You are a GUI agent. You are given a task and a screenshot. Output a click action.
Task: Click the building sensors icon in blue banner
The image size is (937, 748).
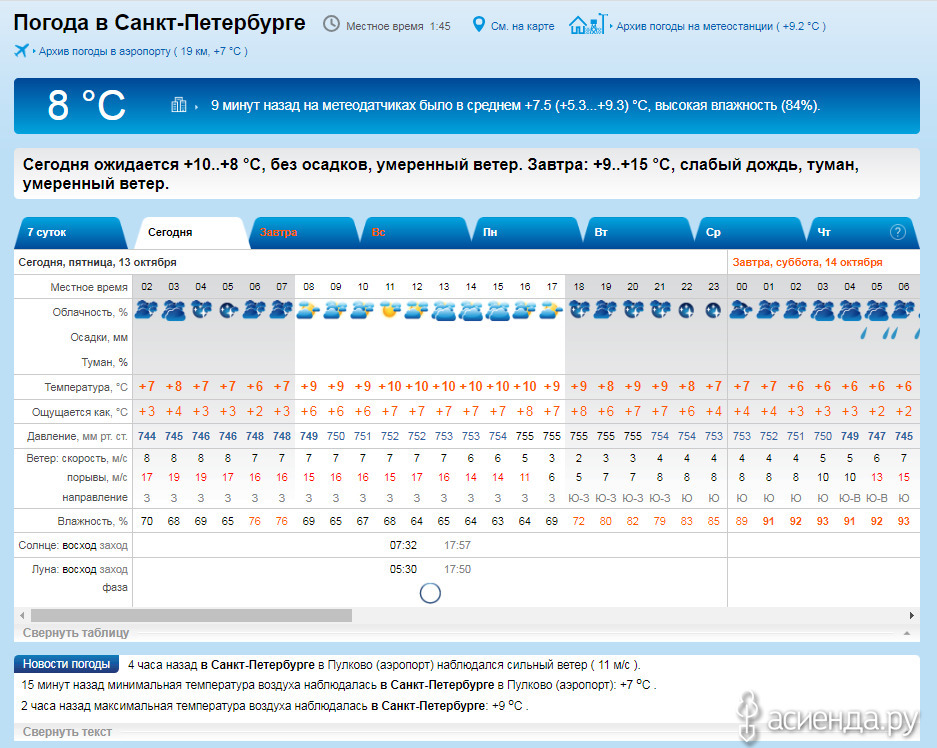(x=179, y=105)
